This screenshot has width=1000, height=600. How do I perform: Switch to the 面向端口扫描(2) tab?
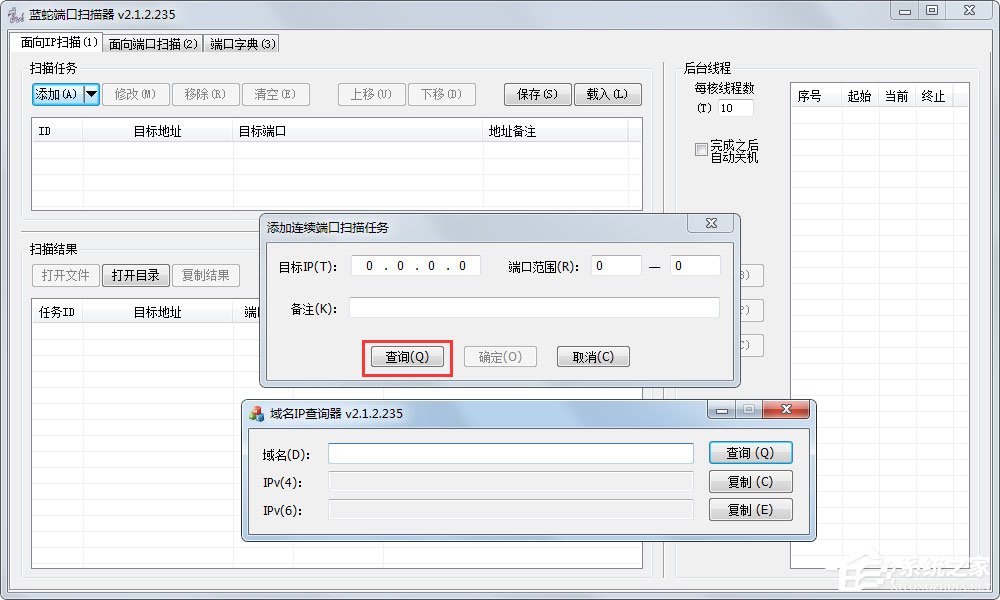(x=153, y=43)
